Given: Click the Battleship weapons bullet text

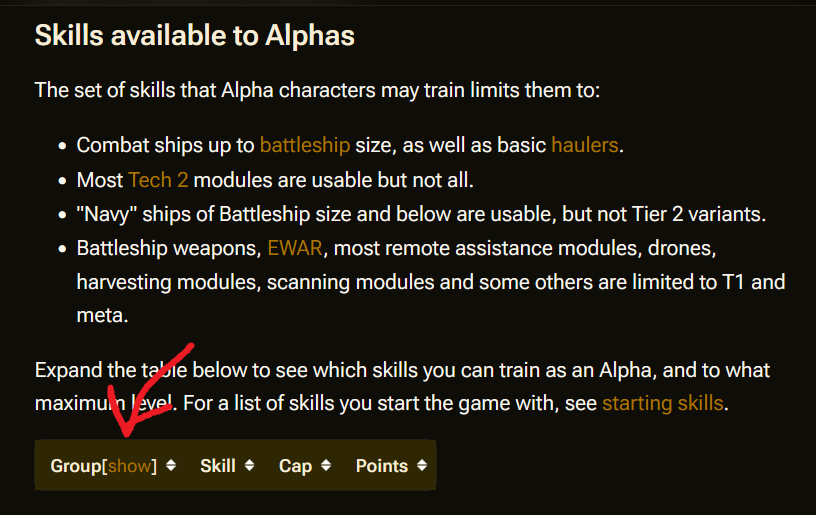Looking at the screenshot, I should 431,281.
